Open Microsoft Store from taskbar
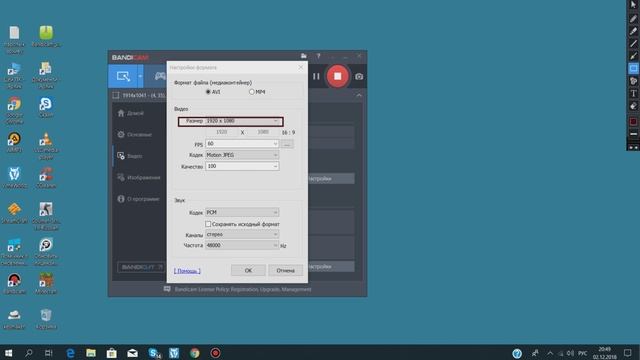The image size is (640, 360). click(111, 353)
